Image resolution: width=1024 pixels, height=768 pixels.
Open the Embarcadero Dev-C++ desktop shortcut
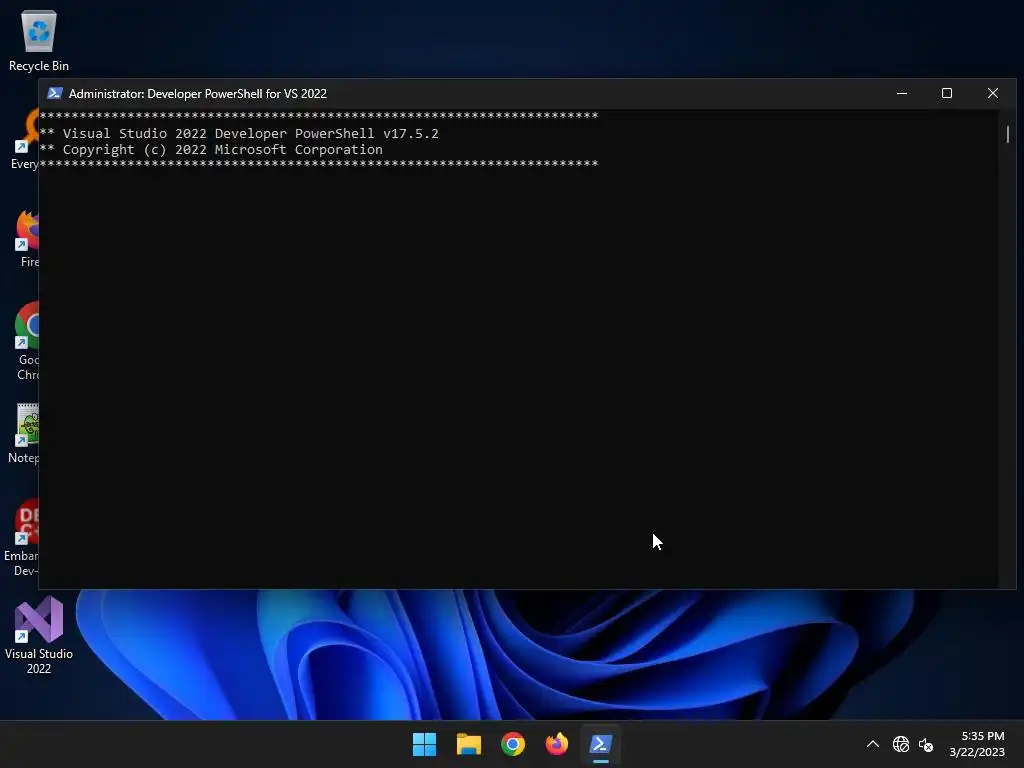[x=21, y=538]
